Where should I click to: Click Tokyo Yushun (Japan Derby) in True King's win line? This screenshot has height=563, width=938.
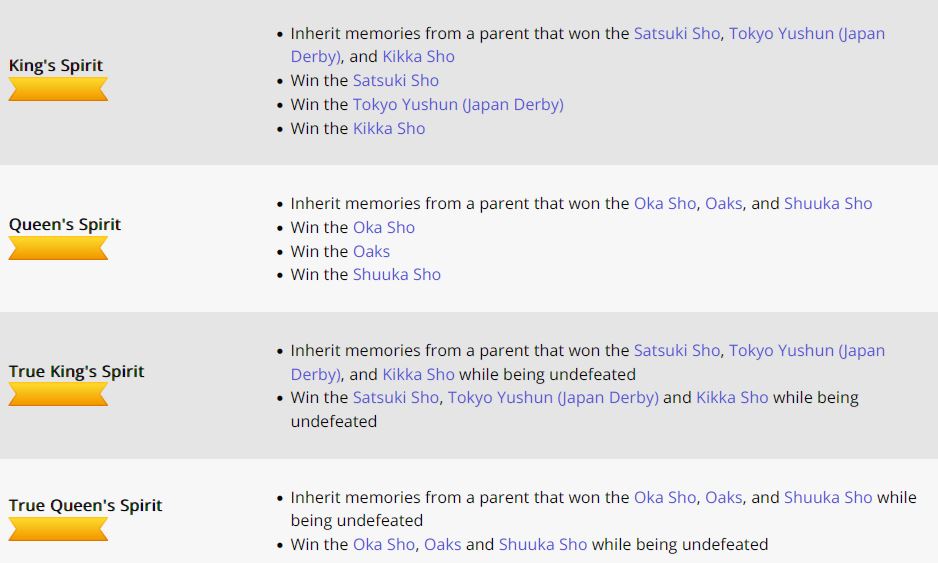pos(553,398)
